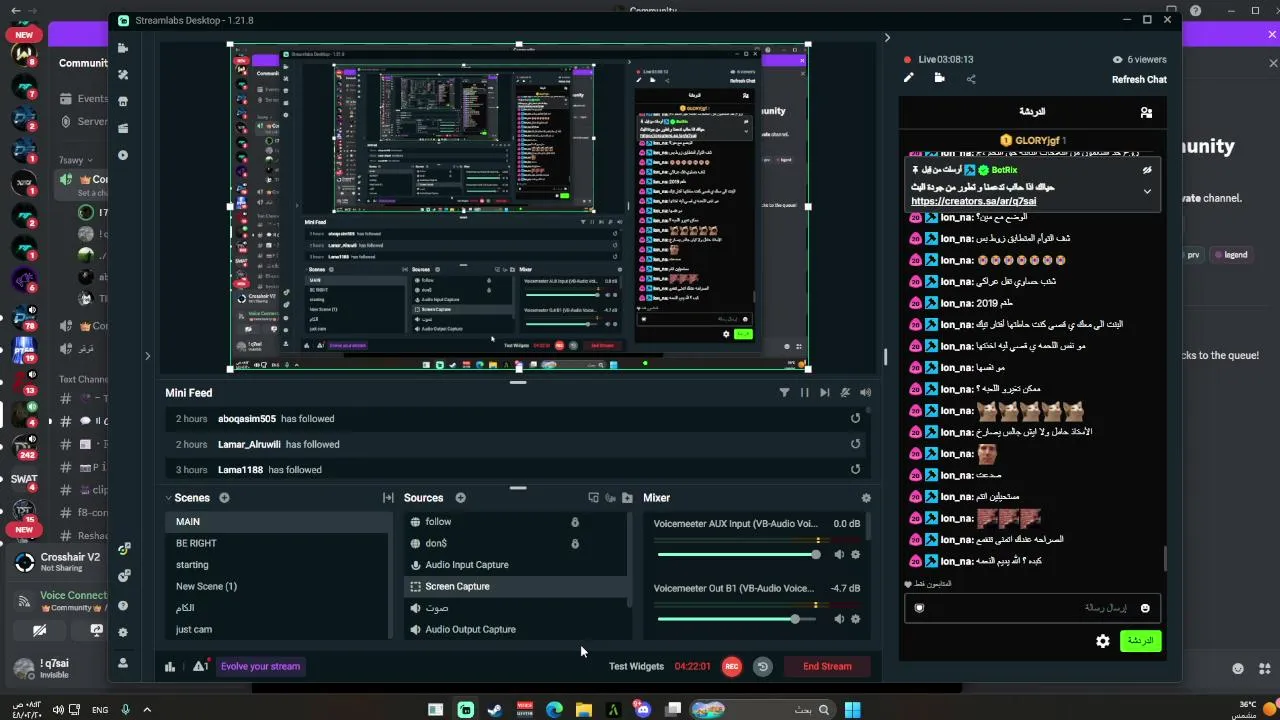This screenshot has height=720, width=1280.
Task: Expand the left panel arrow beside preview
Action: [147, 356]
